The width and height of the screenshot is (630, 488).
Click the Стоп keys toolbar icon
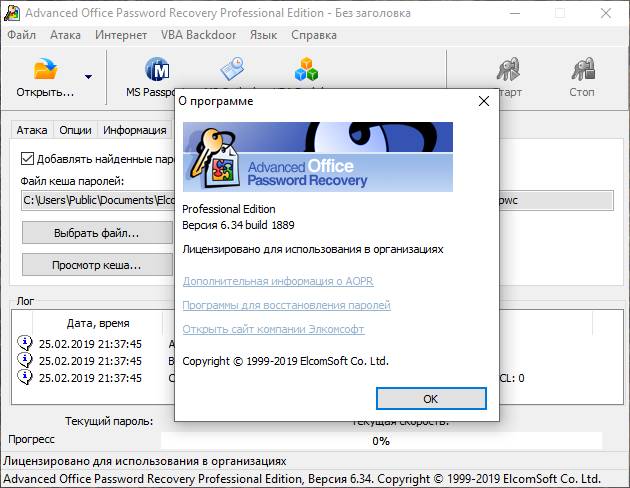tap(583, 69)
